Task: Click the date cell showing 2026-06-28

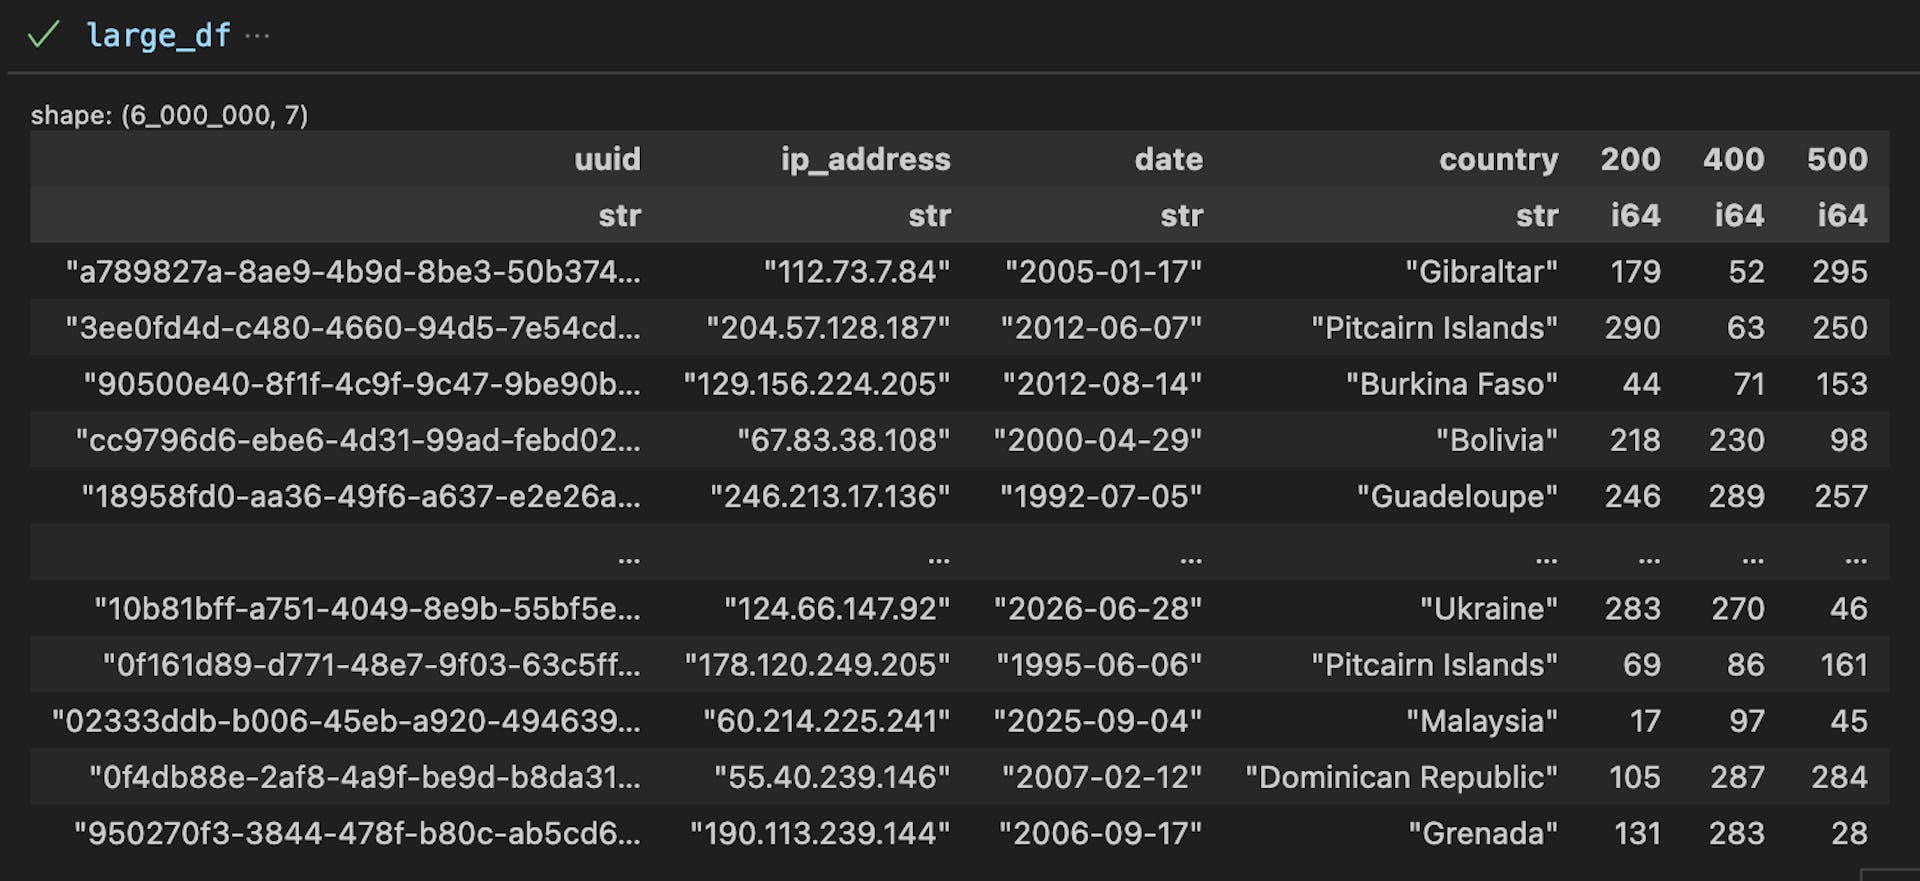Action: [1101, 608]
